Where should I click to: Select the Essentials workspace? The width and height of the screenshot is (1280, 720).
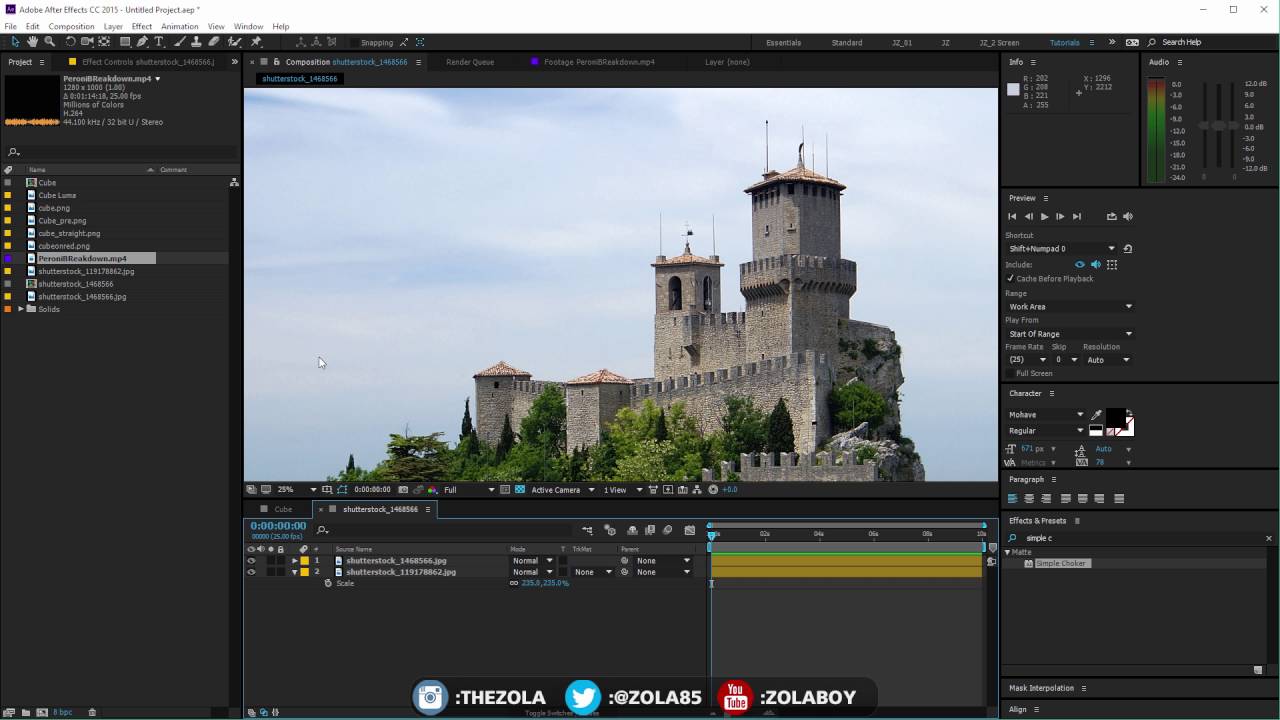(783, 43)
